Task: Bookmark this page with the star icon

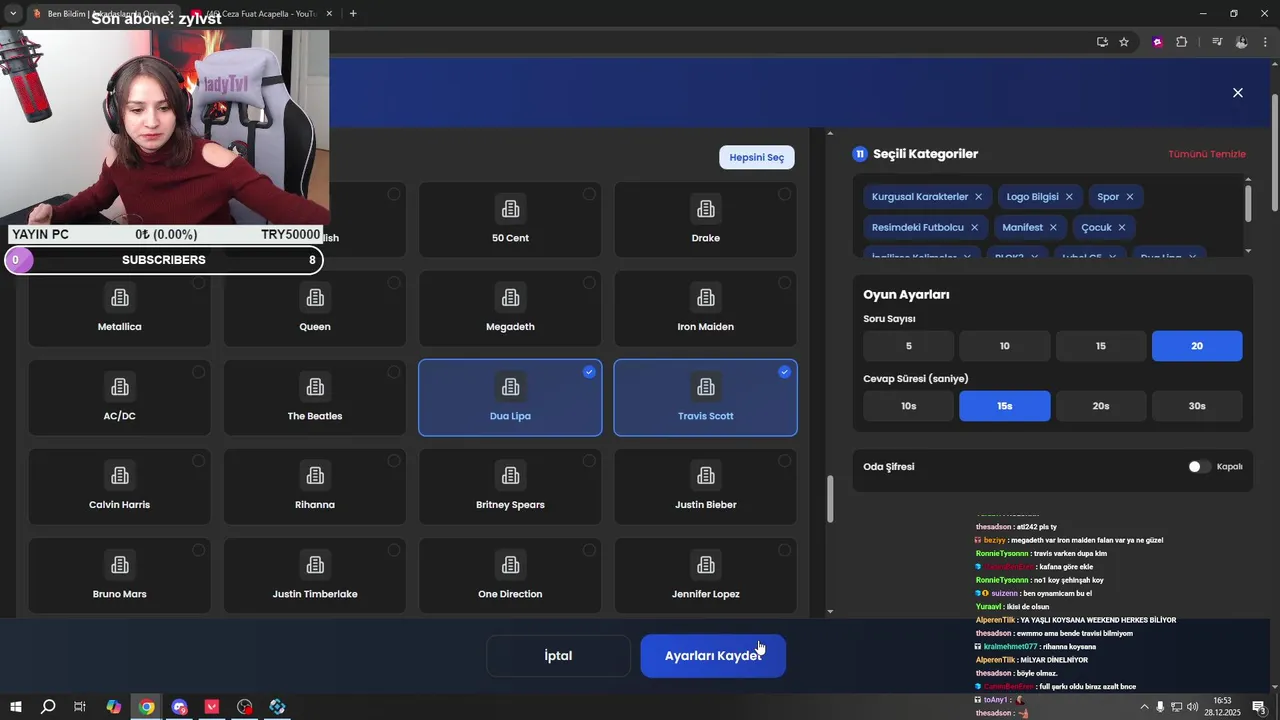Action: [x=1124, y=42]
